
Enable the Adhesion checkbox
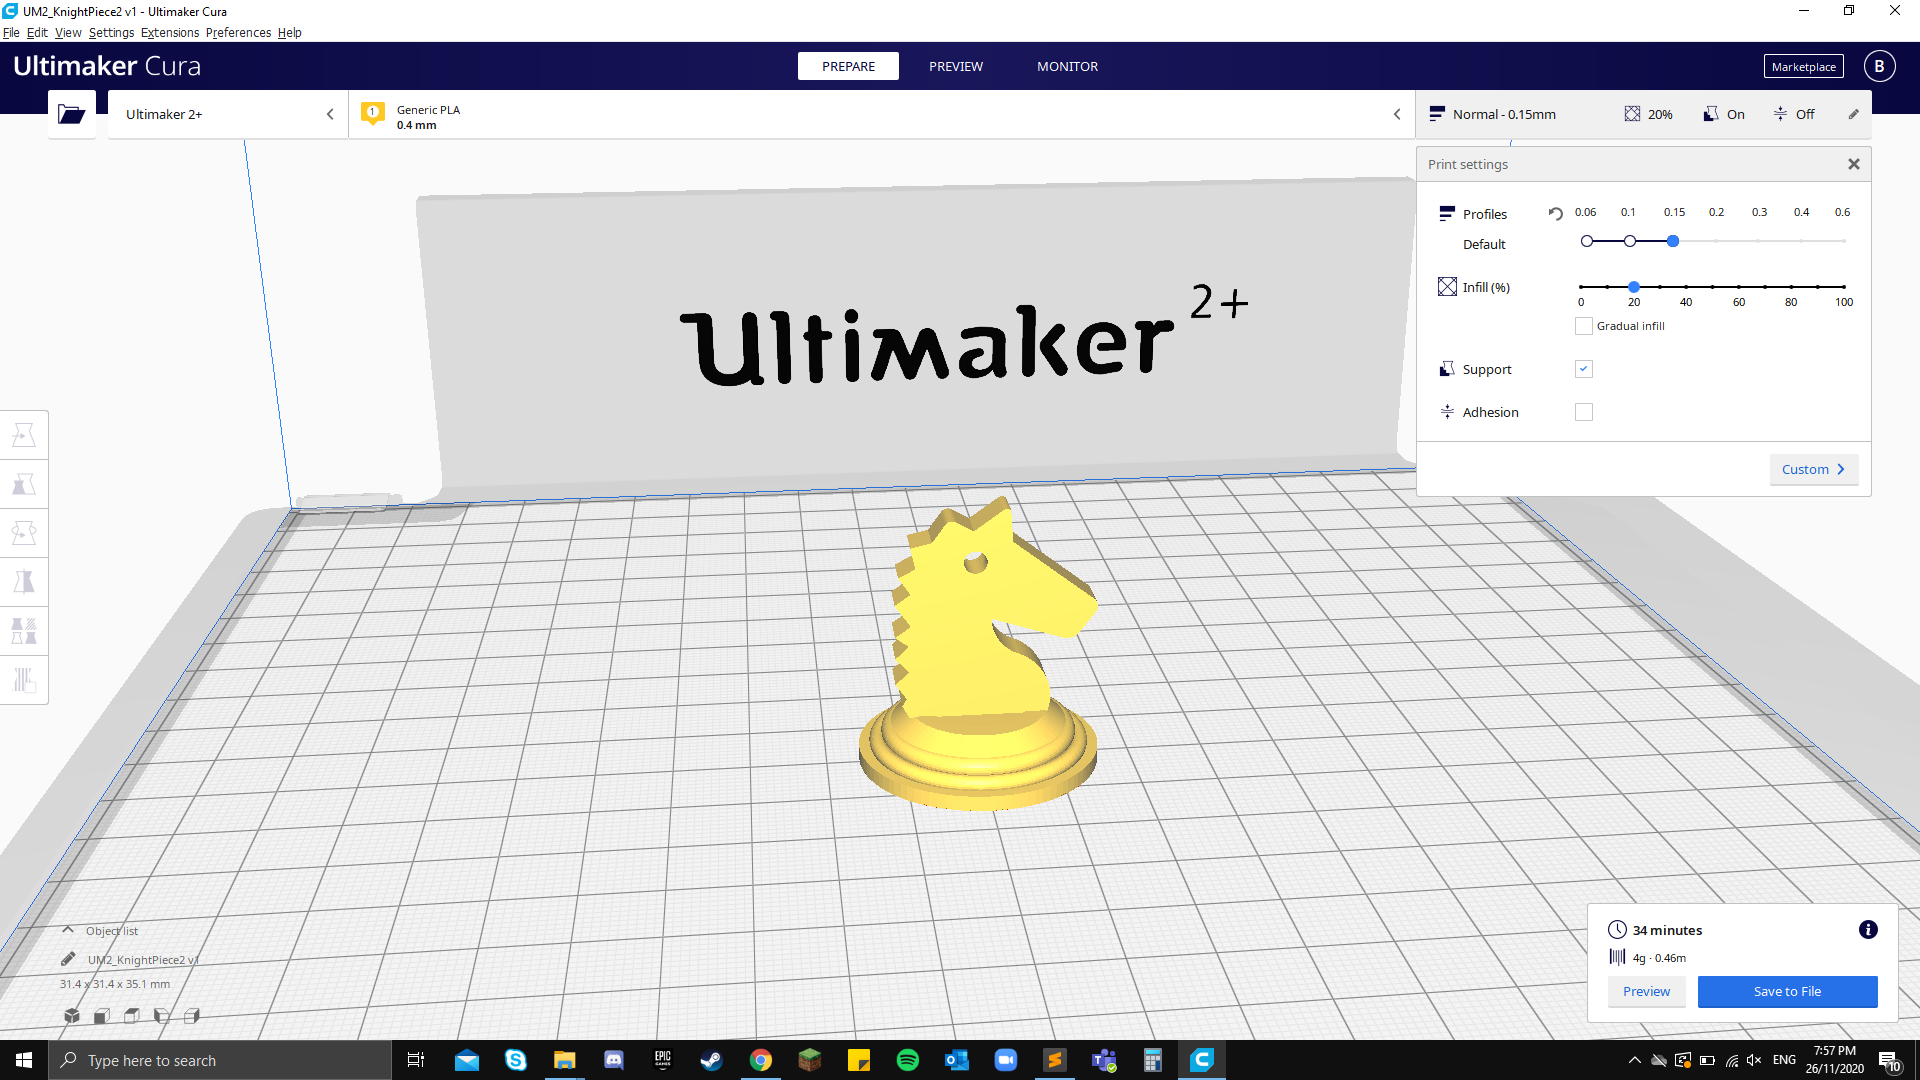click(1584, 412)
